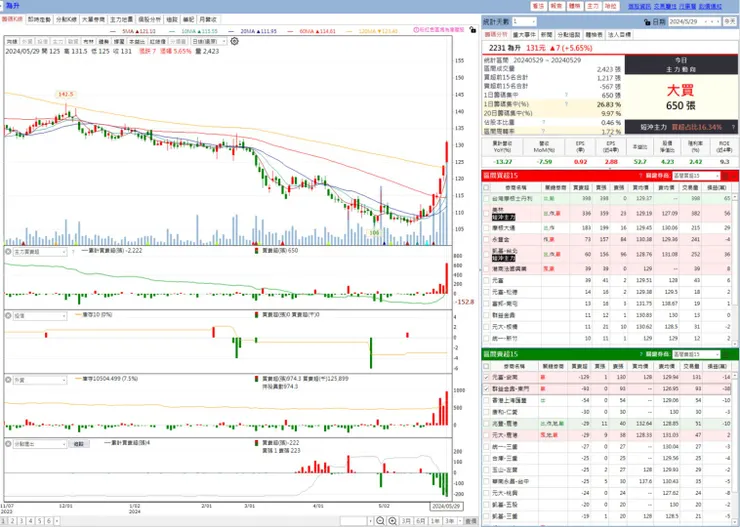Click 本益比 chart toolbar button

137,42
